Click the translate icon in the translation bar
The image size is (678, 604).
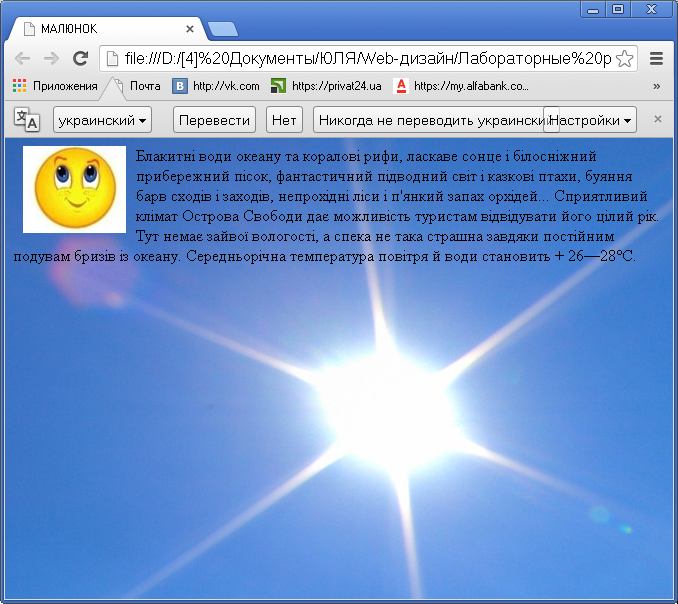(x=27, y=119)
